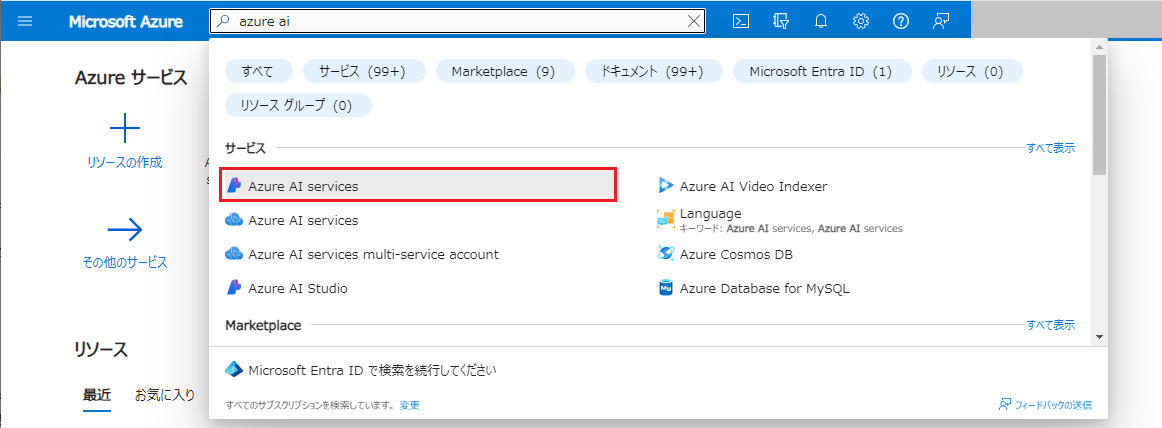Open the help question mark icon
Screen dimensions: 1162x428
[900, 21]
